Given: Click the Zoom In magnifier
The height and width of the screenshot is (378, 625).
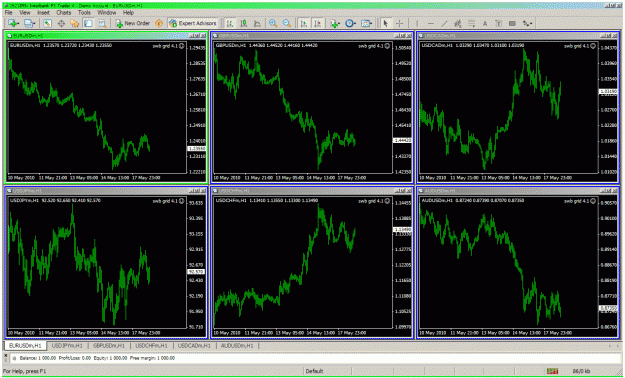Looking at the screenshot, I should coord(273,24).
